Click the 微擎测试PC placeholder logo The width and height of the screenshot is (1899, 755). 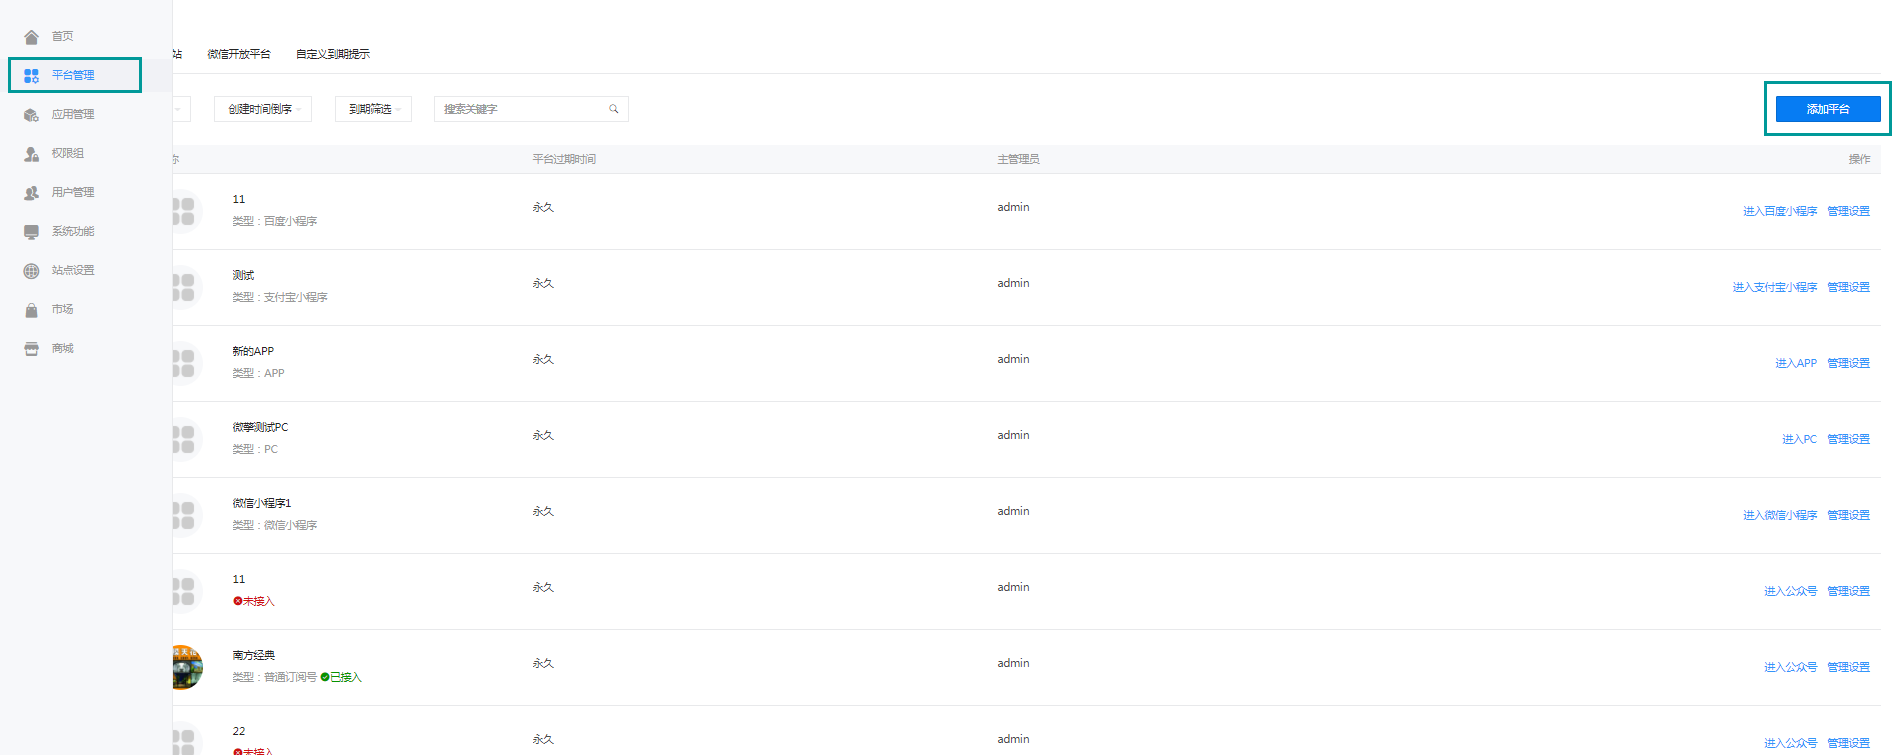click(187, 439)
